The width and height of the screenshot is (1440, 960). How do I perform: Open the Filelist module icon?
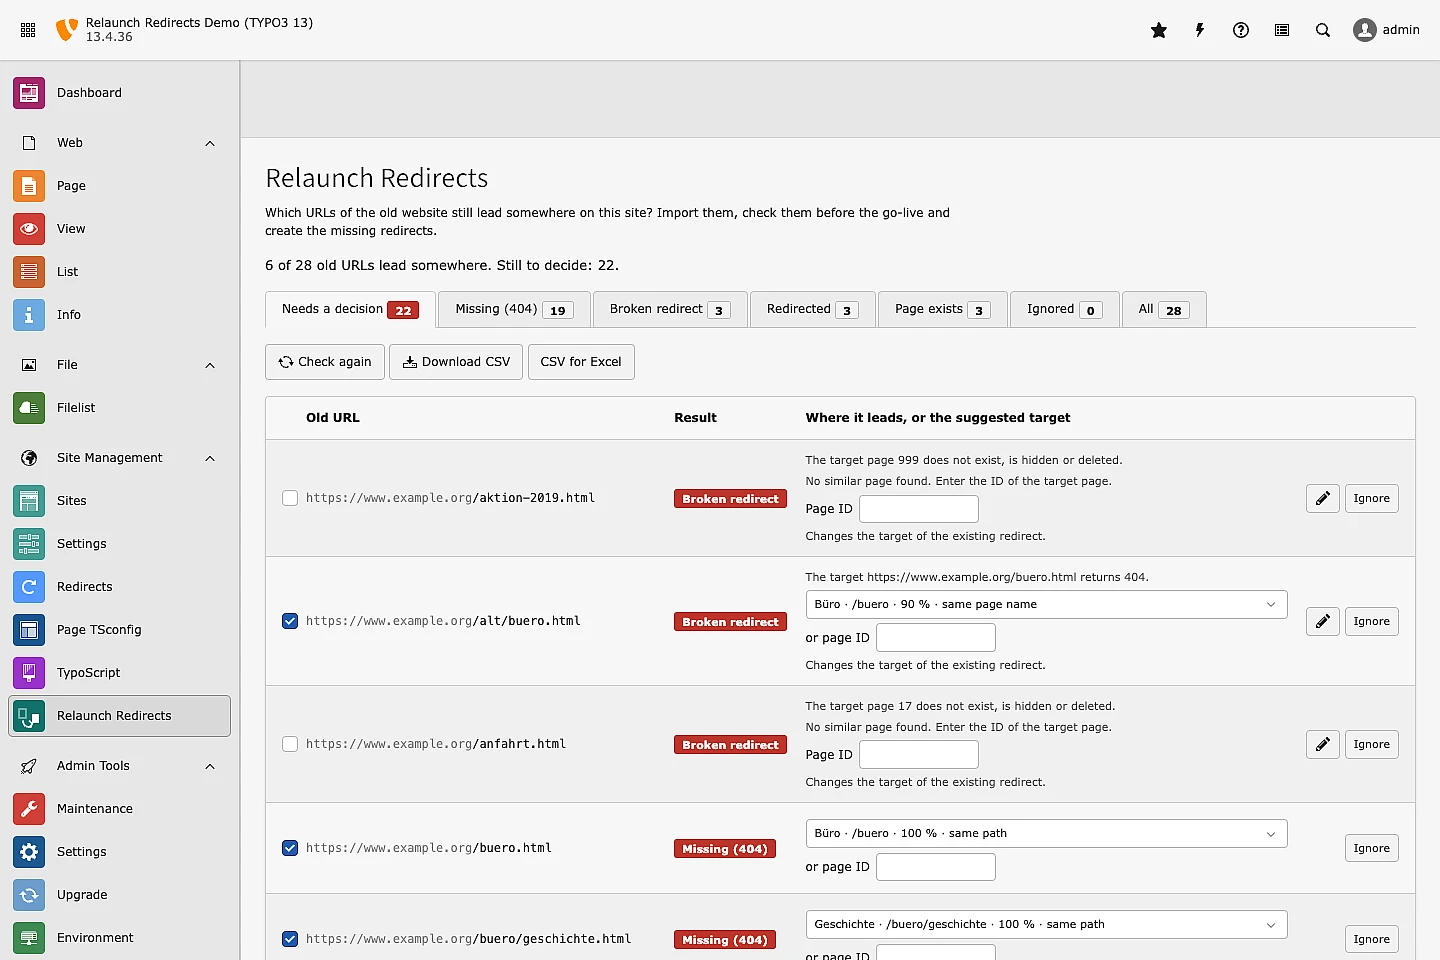(29, 408)
